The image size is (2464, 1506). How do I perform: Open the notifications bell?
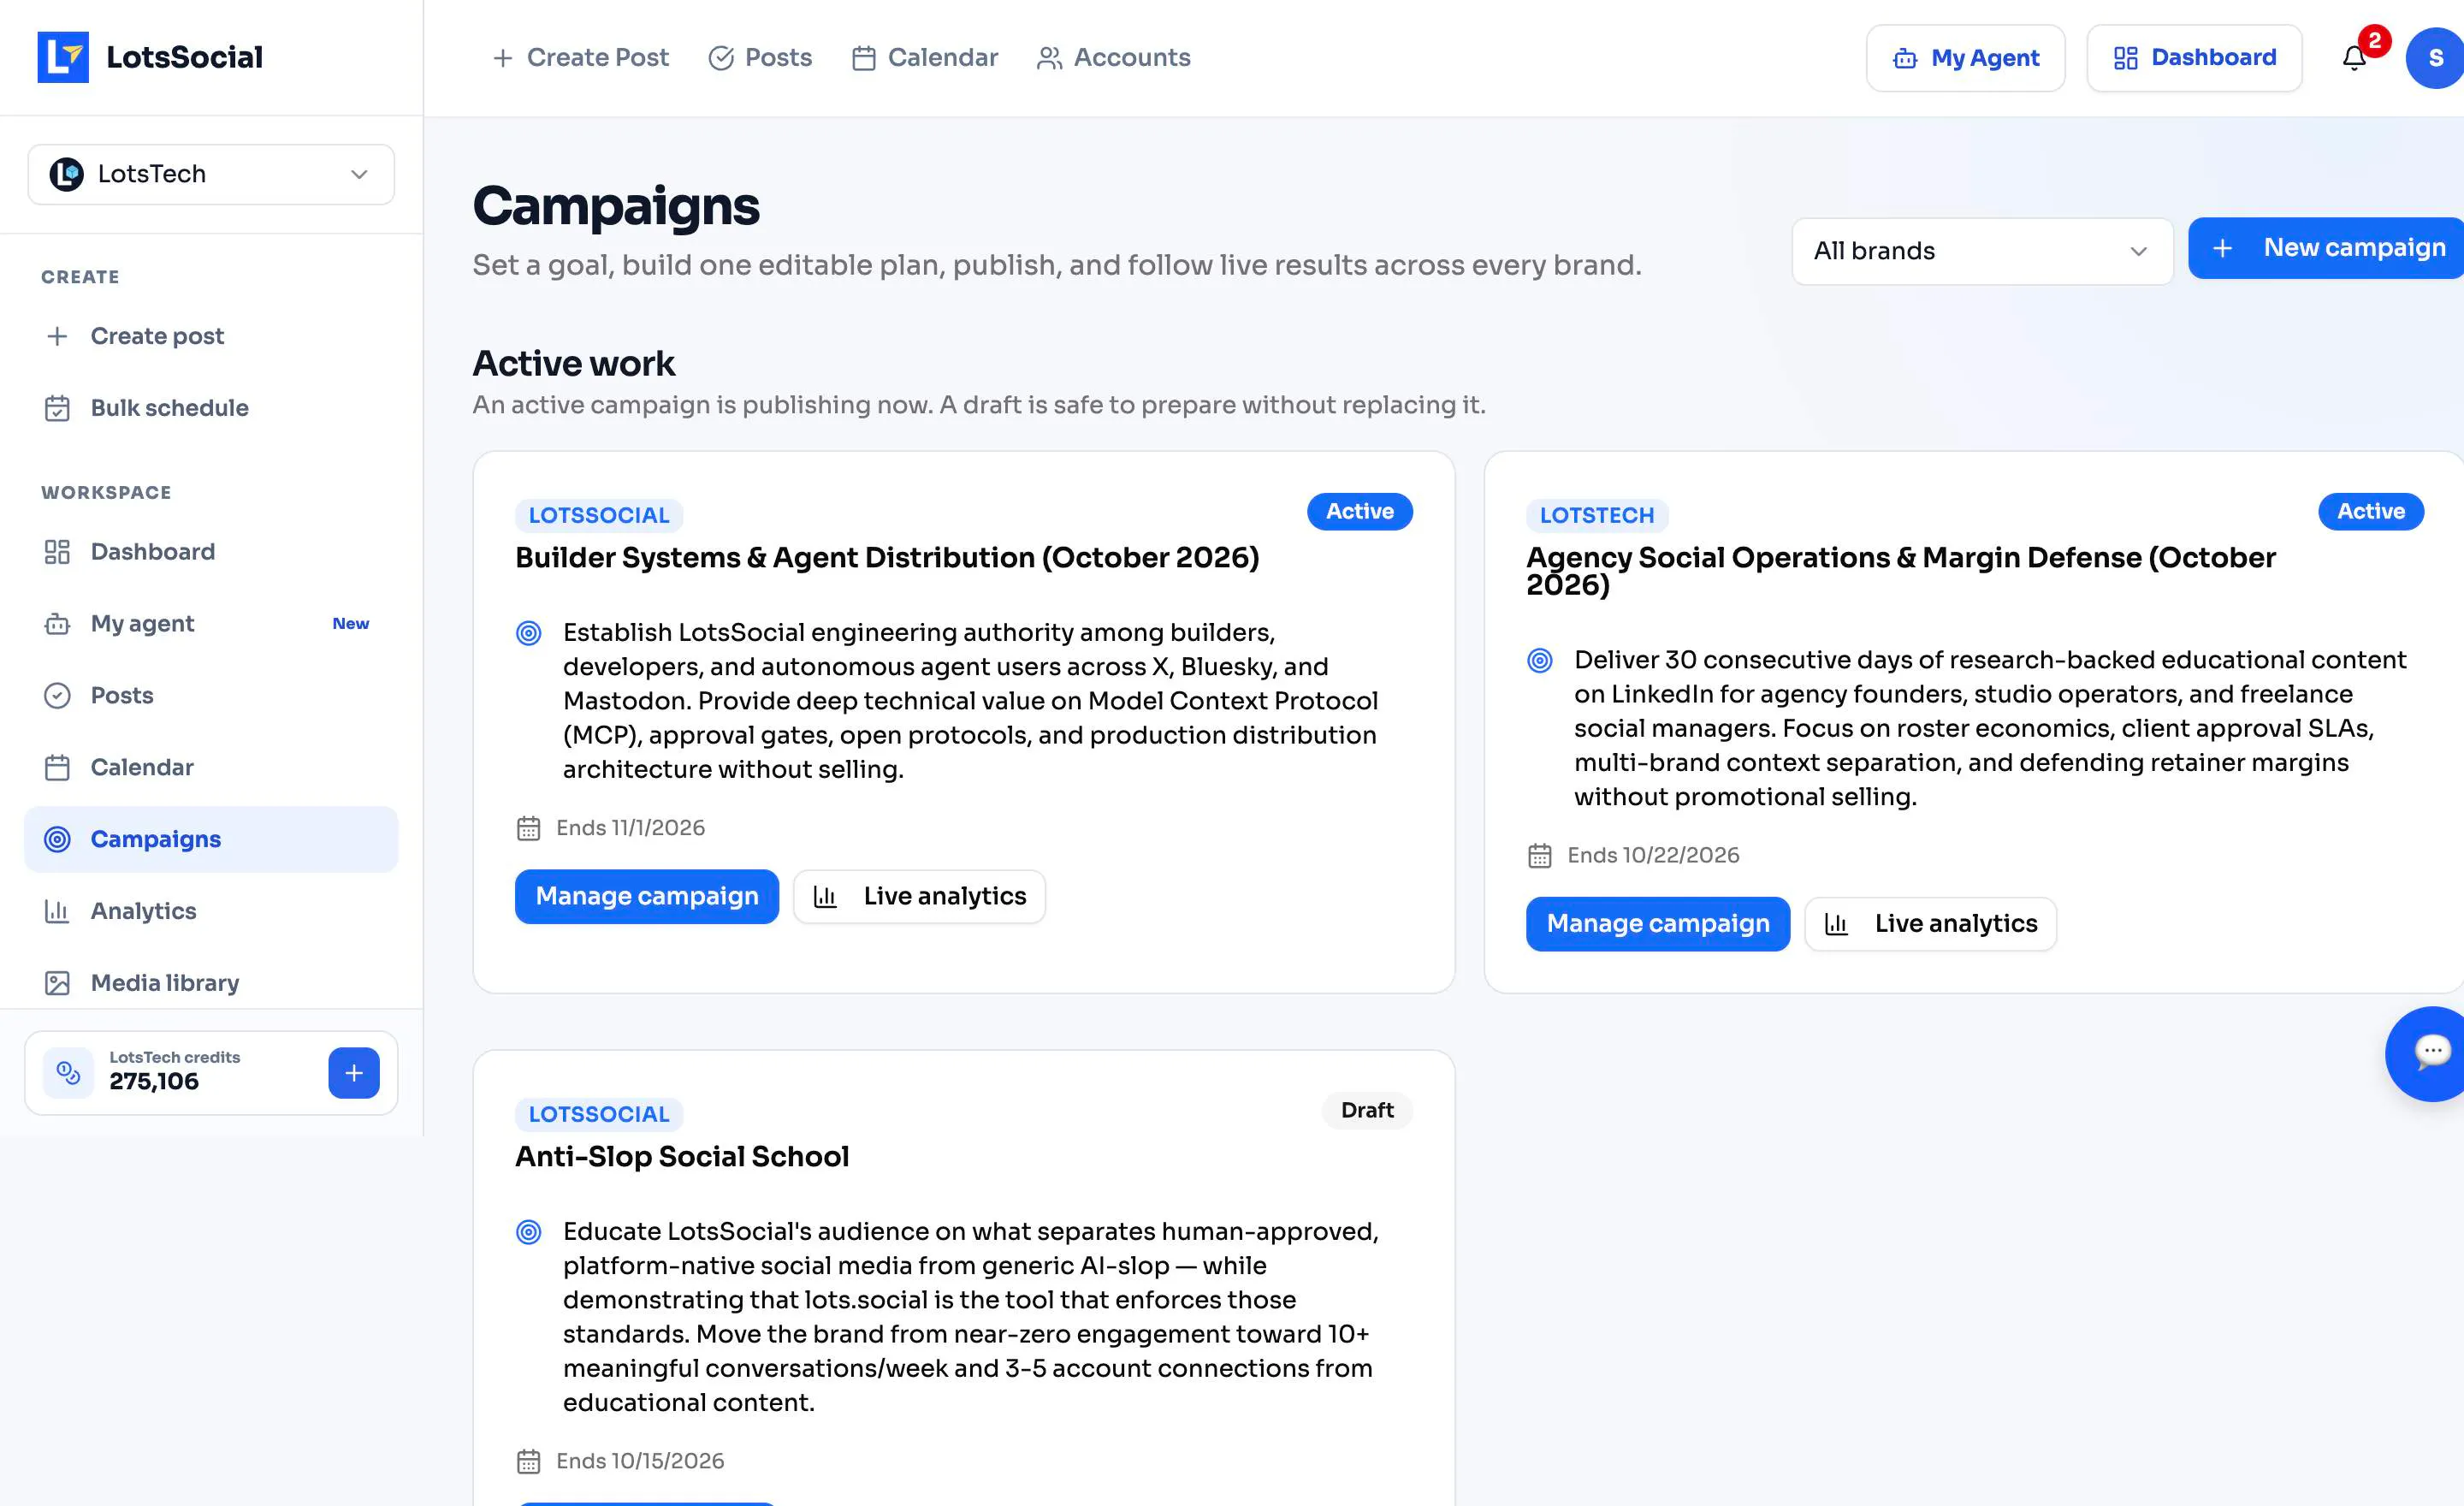click(2354, 58)
